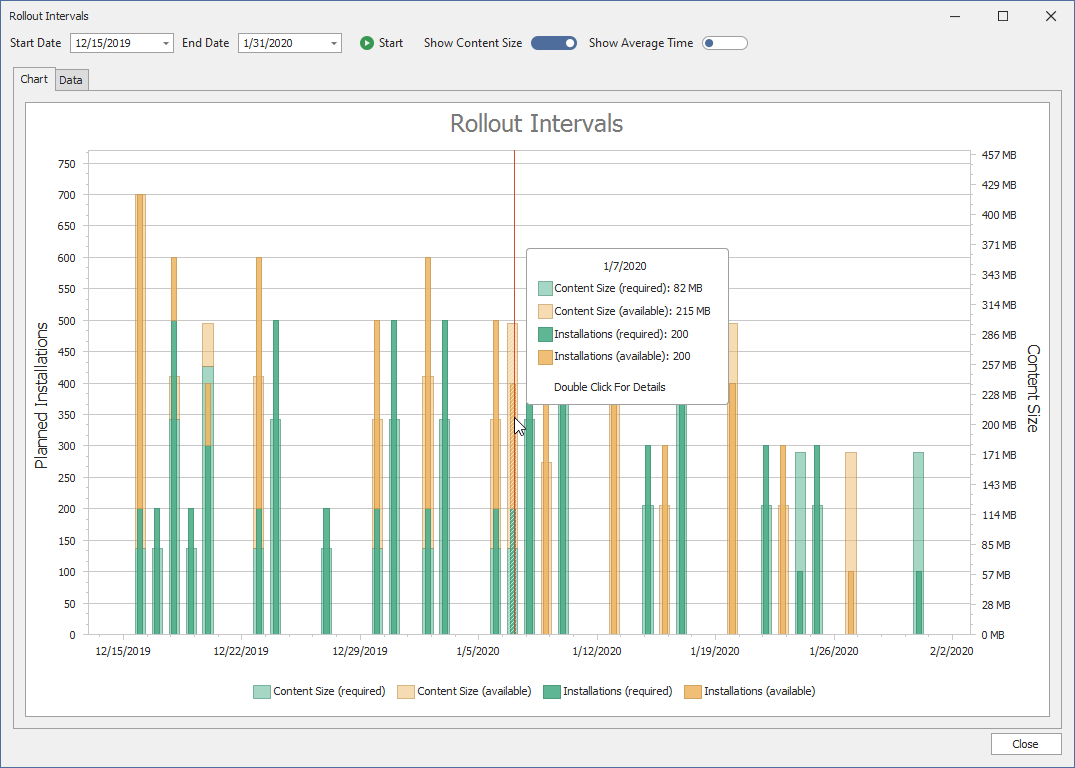Click the Content Size (available) legend swatch
This screenshot has height=768, width=1075.
coord(406,692)
